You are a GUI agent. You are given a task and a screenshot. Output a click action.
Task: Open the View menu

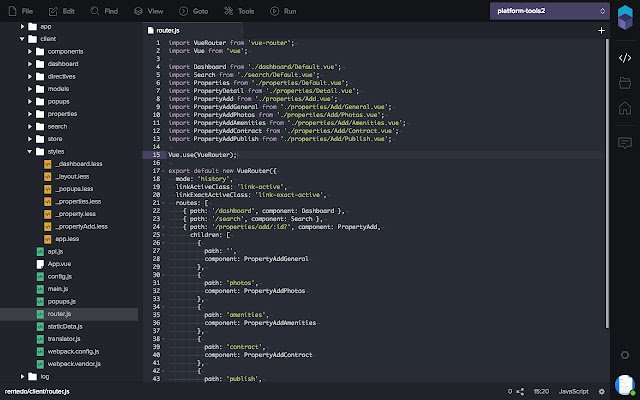149,11
